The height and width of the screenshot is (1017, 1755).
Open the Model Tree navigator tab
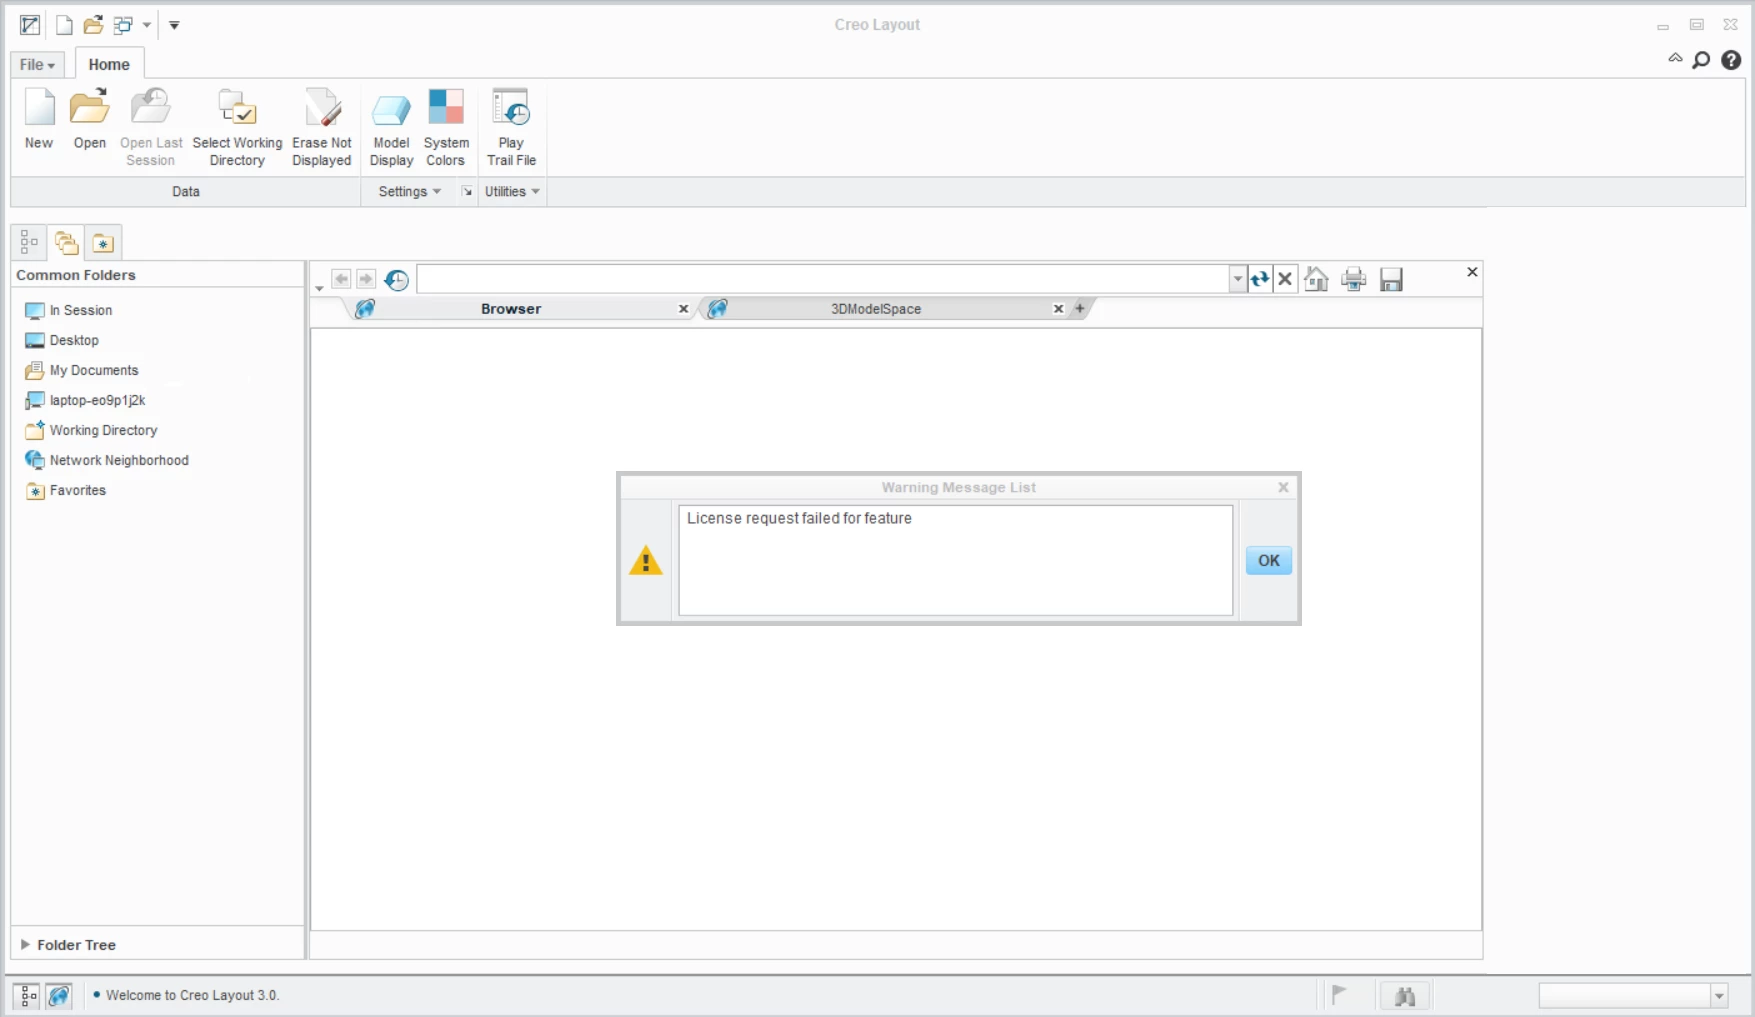pyautogui.click(x=29, y=242)
